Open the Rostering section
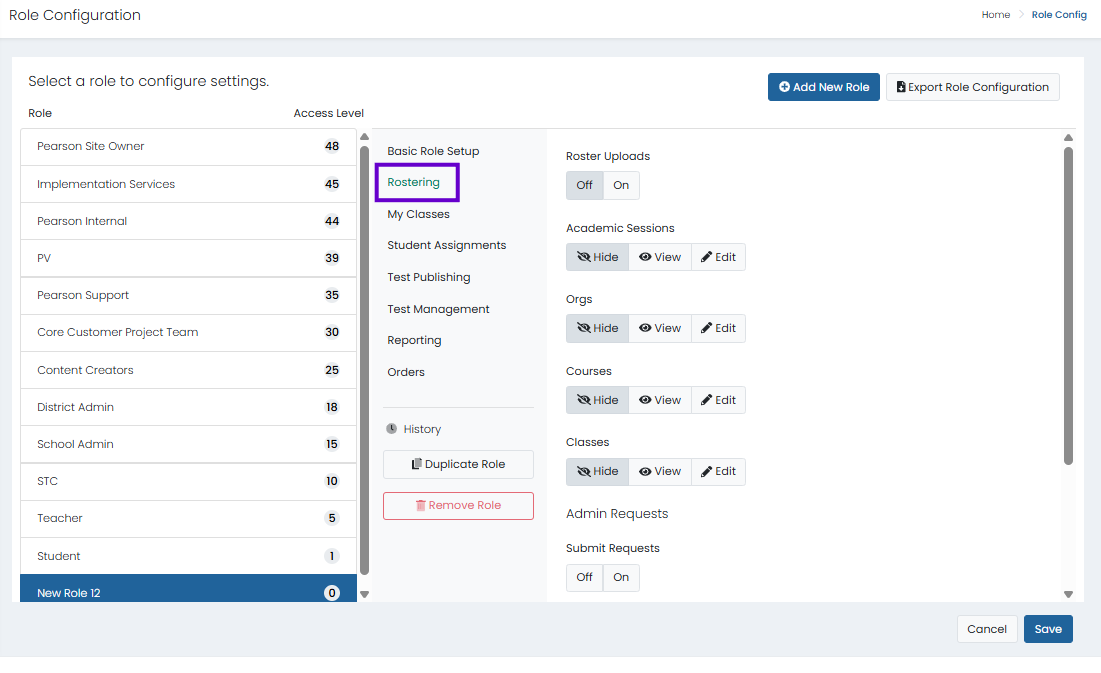The height and width of the screenshot is (673, 1101). (x=414, y=182)
